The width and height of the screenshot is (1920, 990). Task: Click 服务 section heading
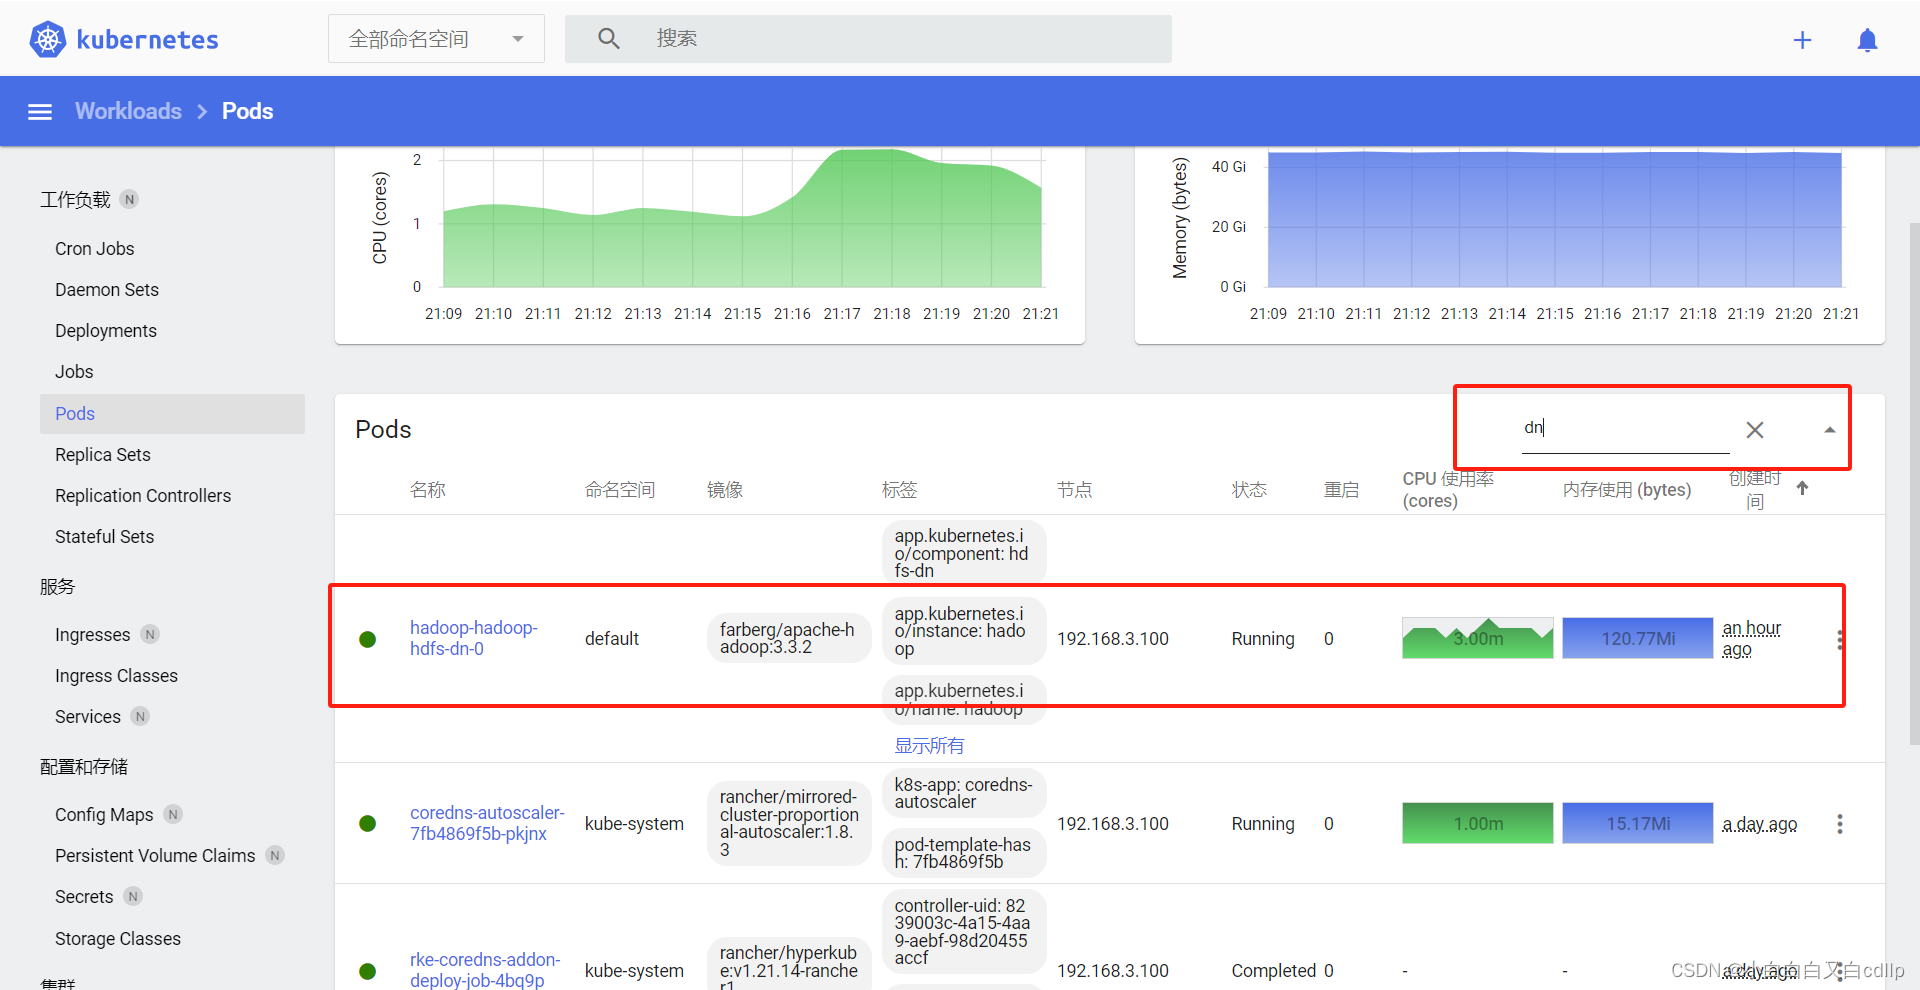point(57,587)
